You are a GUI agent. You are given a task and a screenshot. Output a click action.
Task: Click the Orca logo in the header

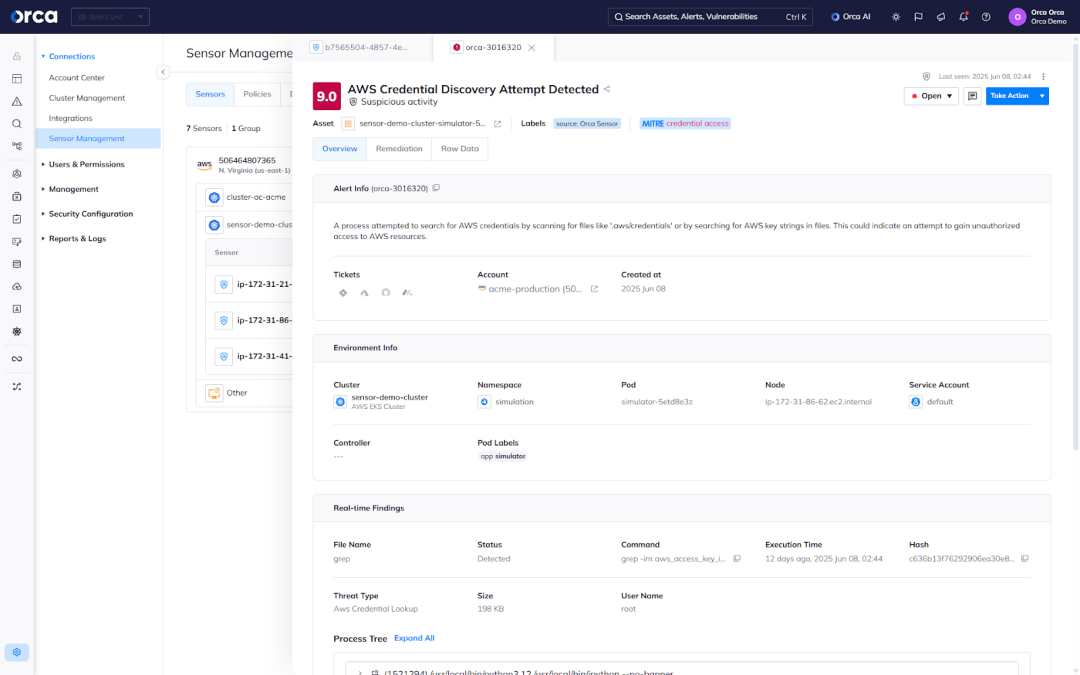point(34,17)
